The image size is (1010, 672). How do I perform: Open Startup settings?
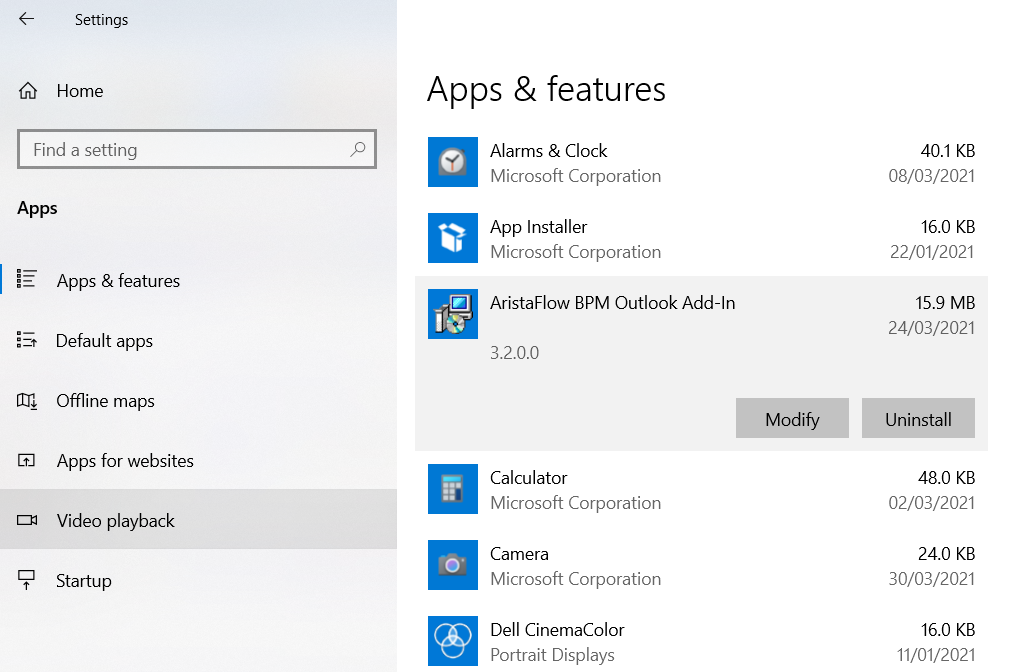coord(198,580)
